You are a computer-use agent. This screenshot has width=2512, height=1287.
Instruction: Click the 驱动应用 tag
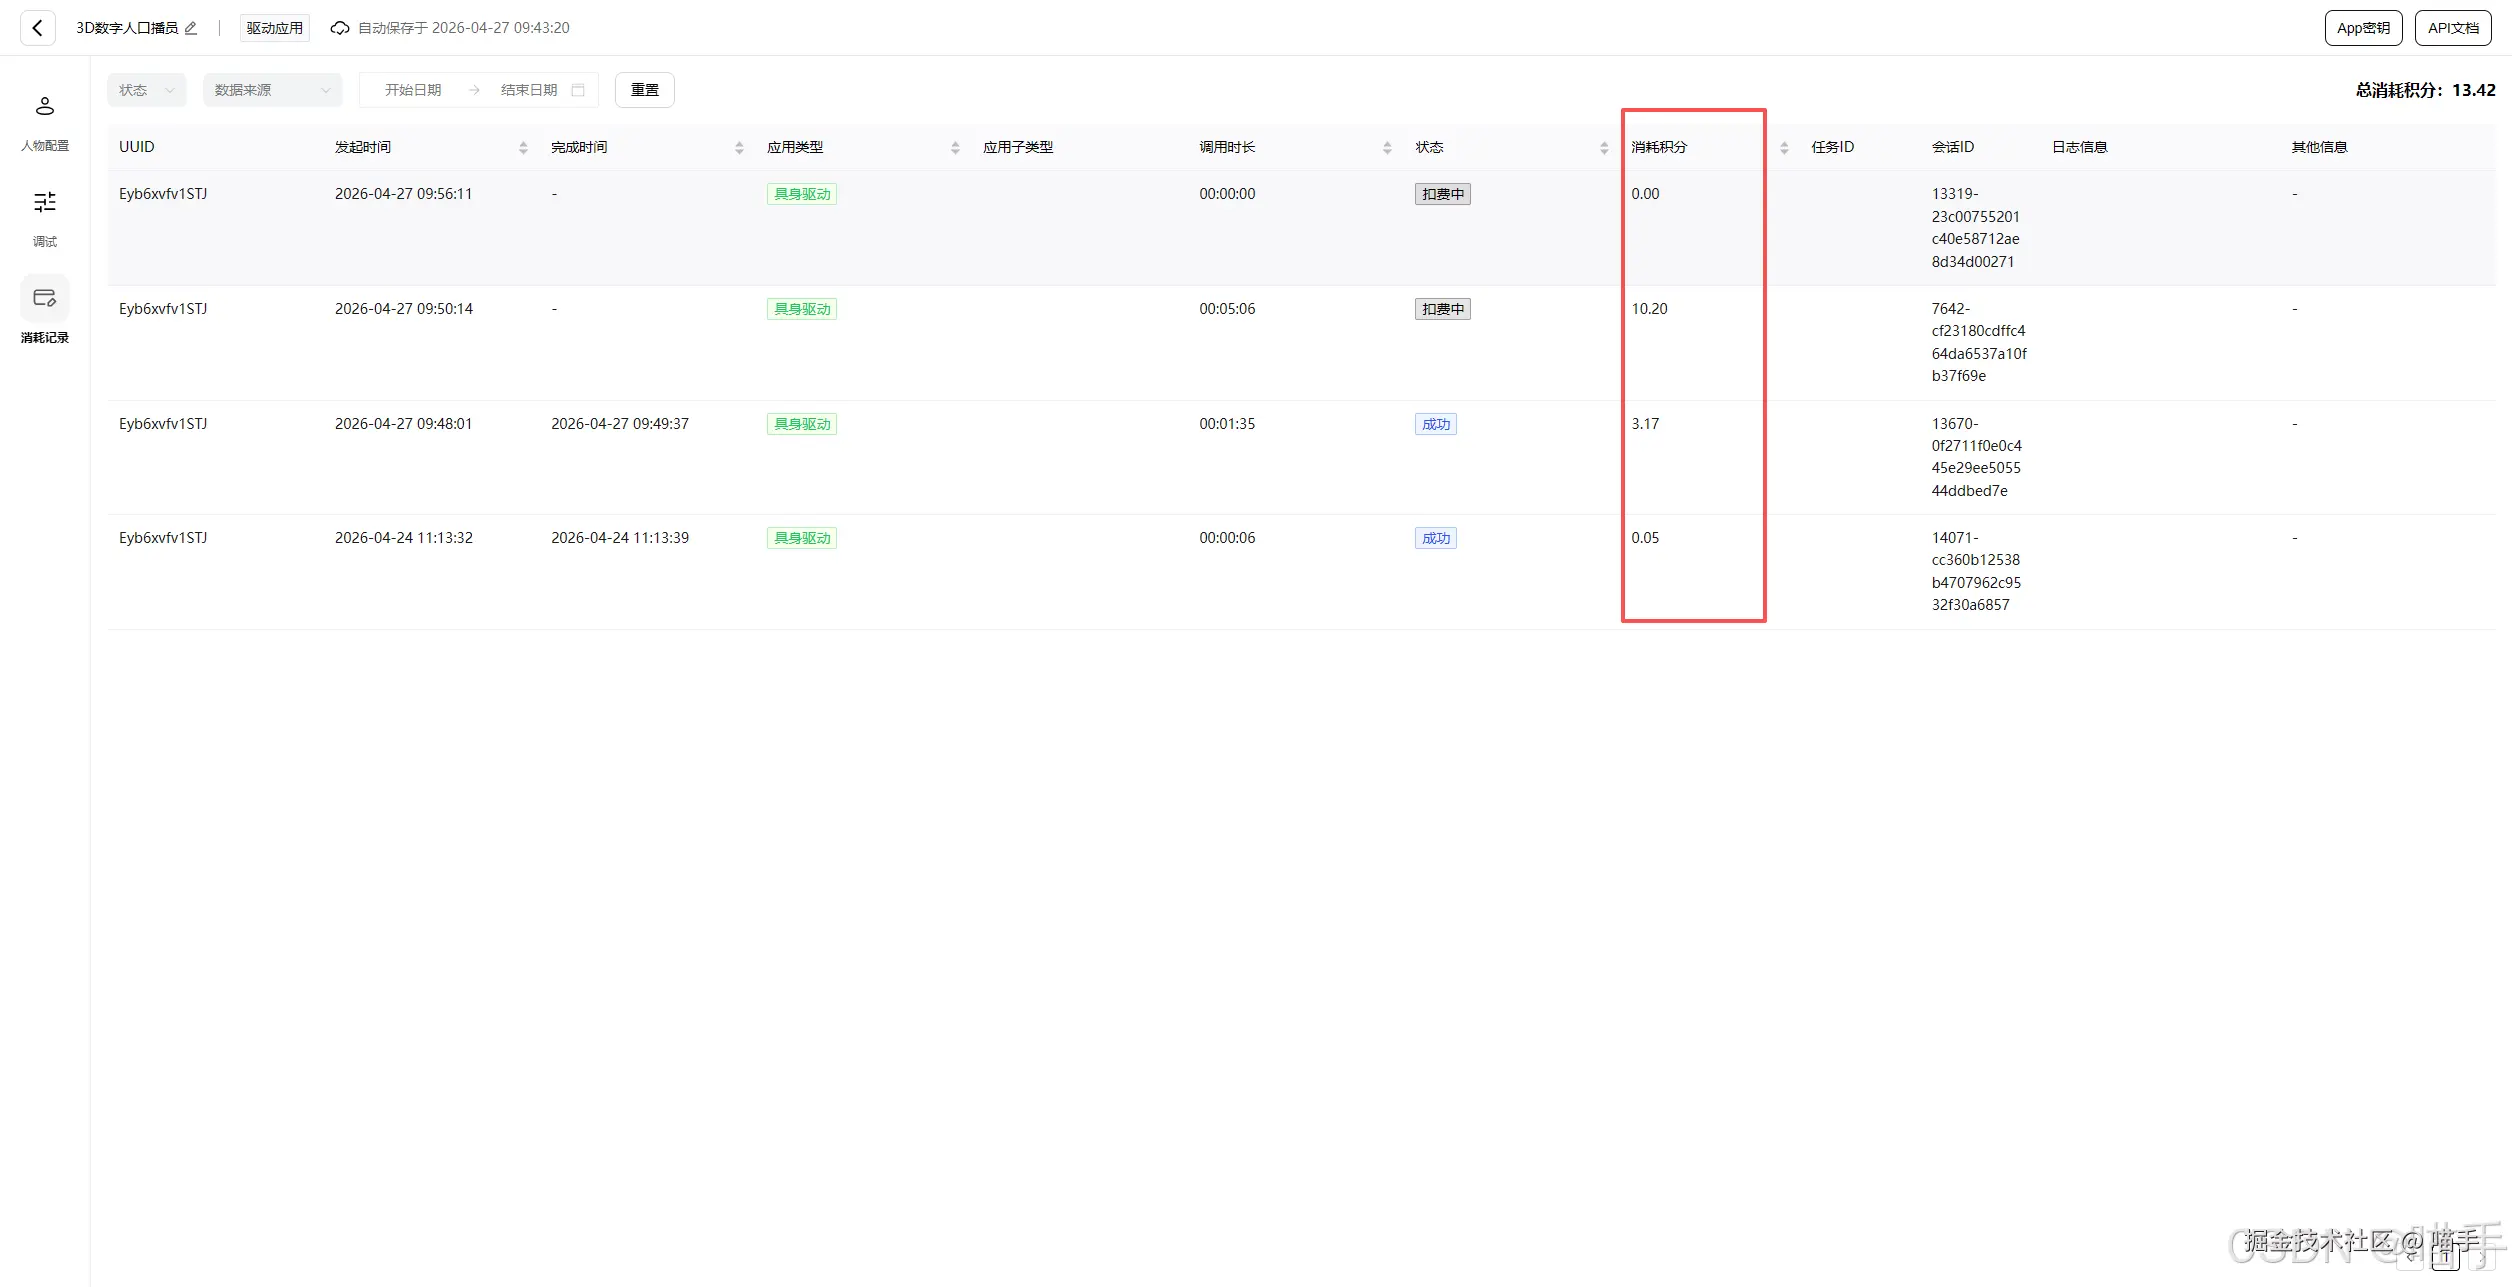tap(275, 28)
